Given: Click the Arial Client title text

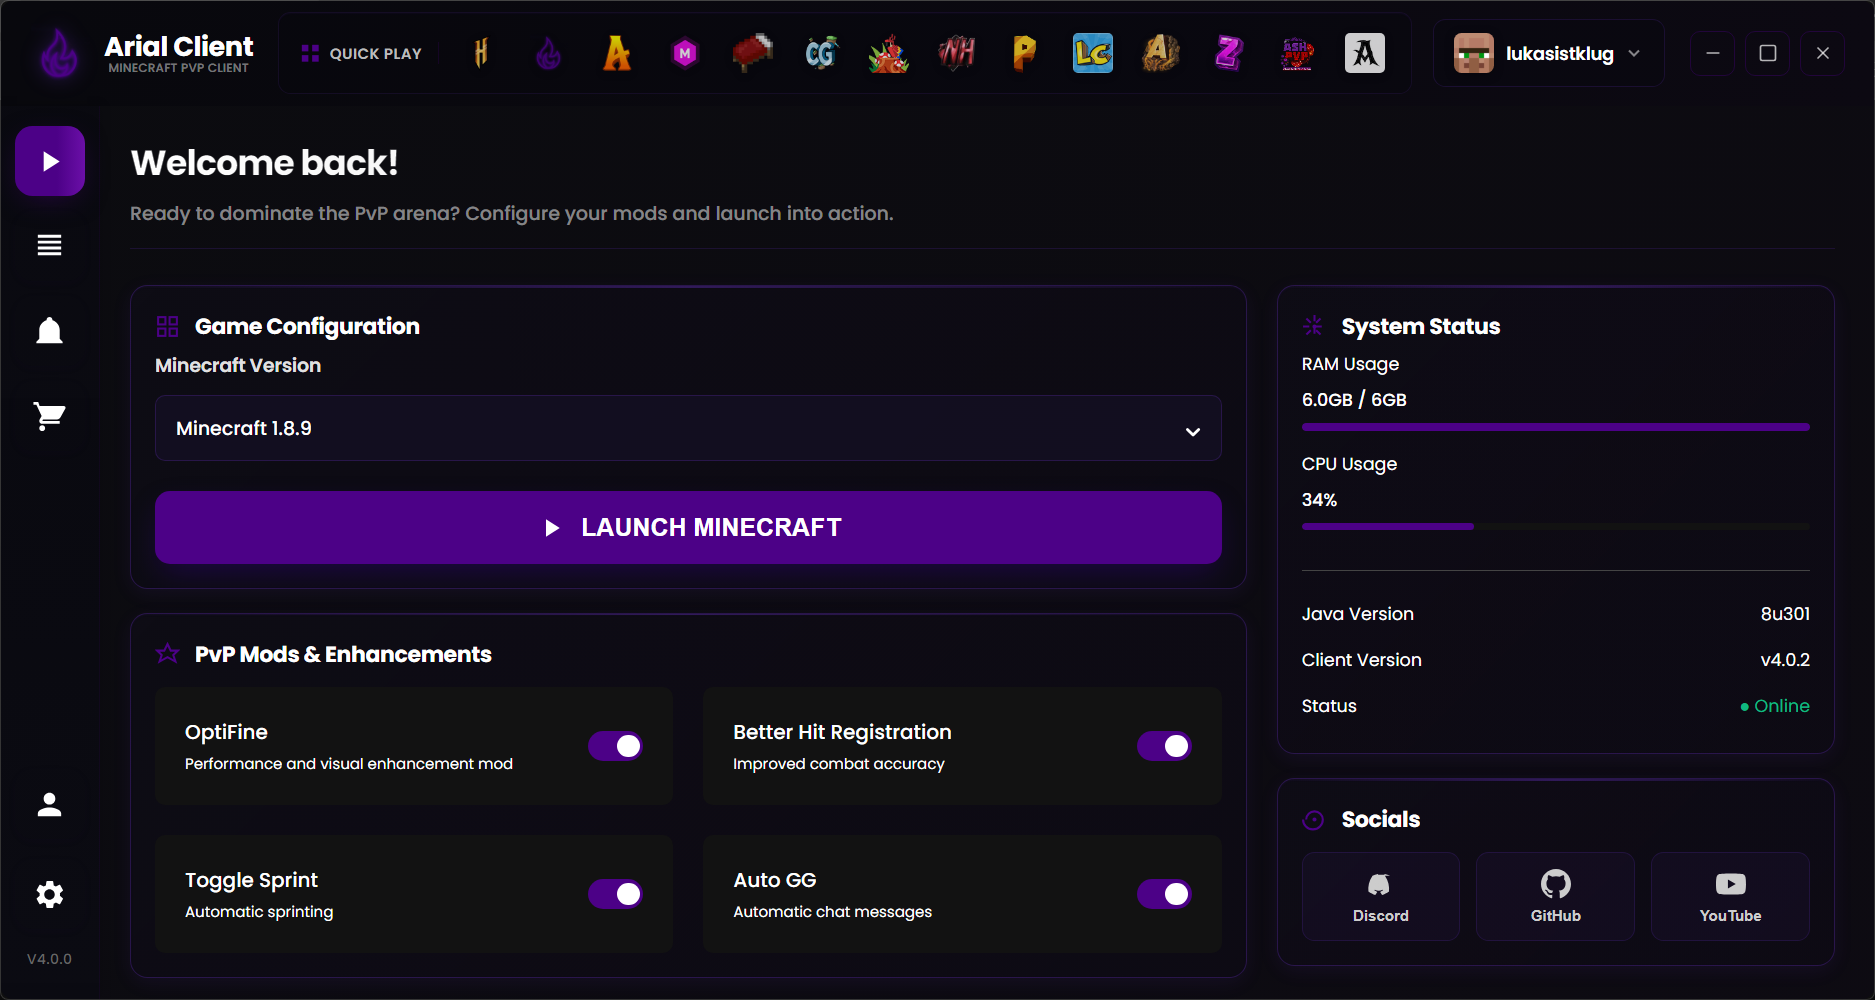Looking at the screenshot, I should (x=179, y=46).
